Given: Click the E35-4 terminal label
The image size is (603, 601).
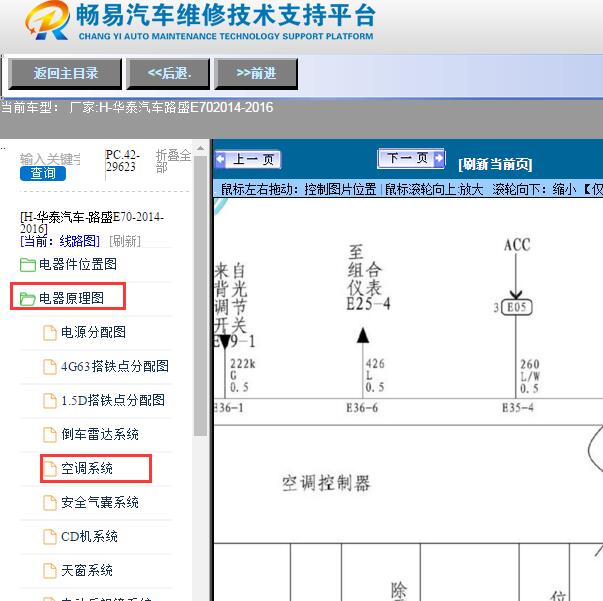Looking at the screenshot, I should click(518, 408).
